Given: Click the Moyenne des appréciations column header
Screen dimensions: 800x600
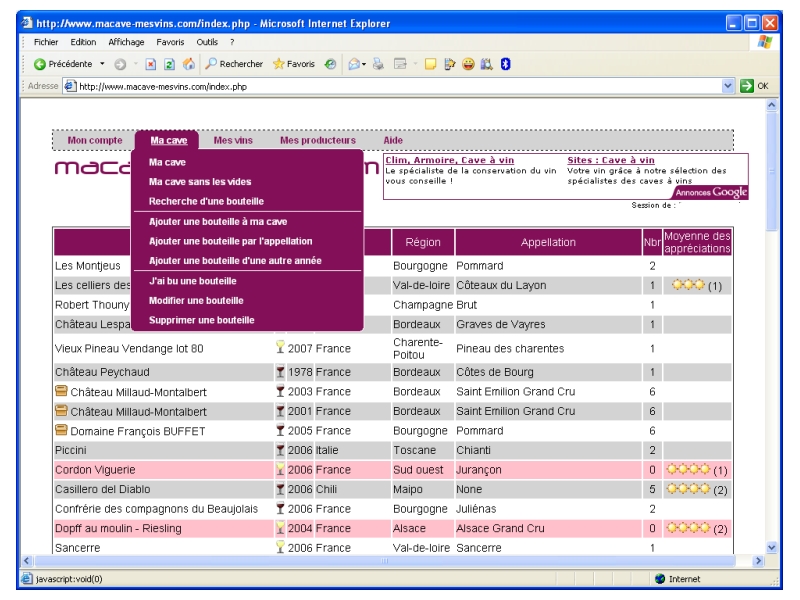Looking at the screenshot, I should point(697,242).
